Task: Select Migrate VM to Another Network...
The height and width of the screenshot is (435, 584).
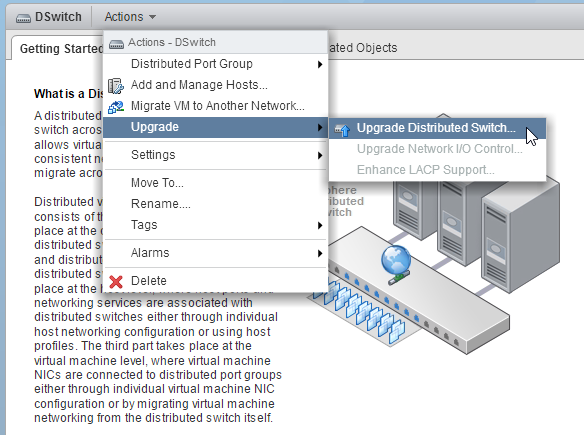Action: click(215, 106)
